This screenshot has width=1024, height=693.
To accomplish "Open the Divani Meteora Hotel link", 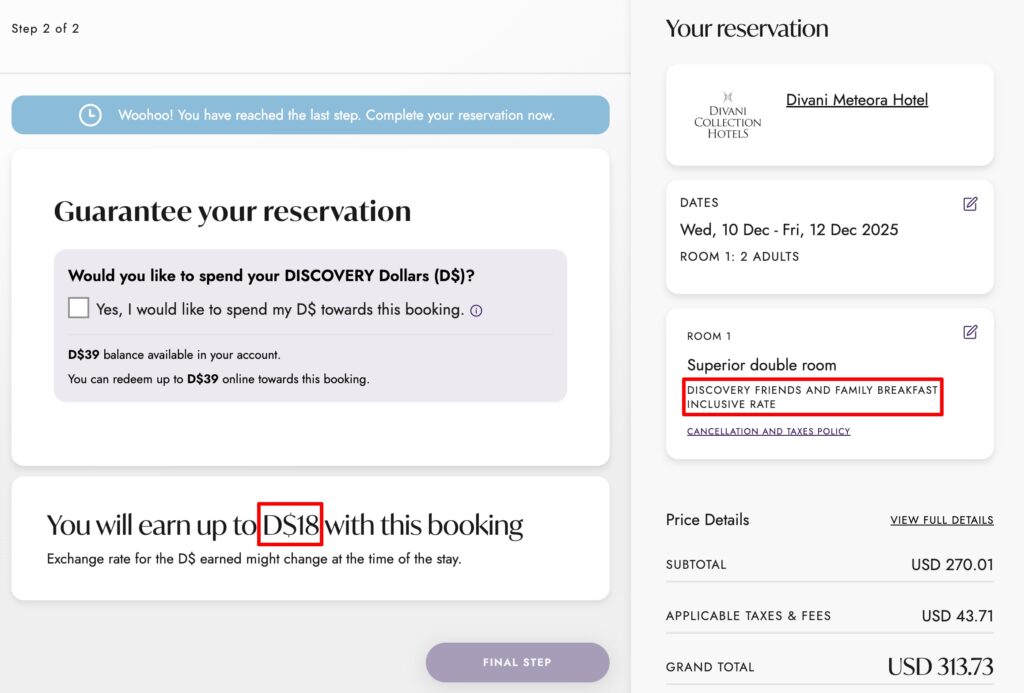I will (x=856, y=99).
